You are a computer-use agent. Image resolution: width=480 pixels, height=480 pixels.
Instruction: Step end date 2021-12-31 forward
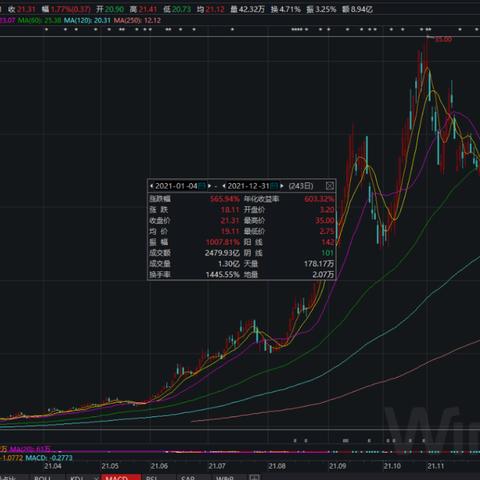click(x=282, y=186)
